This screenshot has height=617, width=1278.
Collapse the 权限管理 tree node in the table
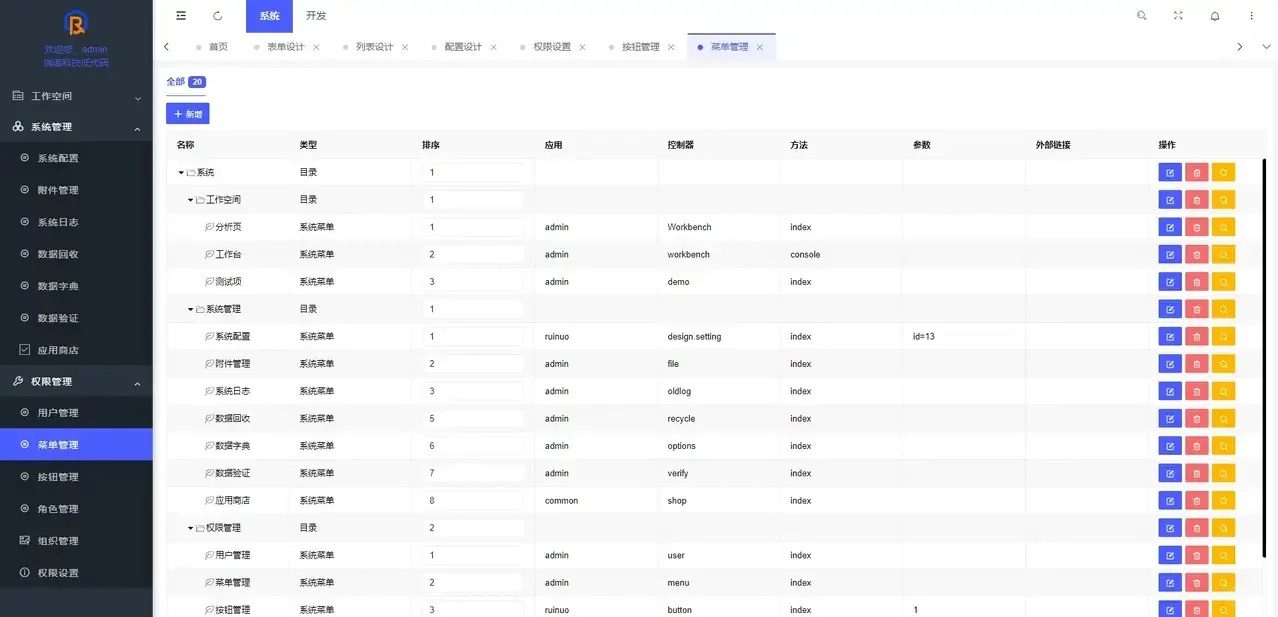point(188,527)
